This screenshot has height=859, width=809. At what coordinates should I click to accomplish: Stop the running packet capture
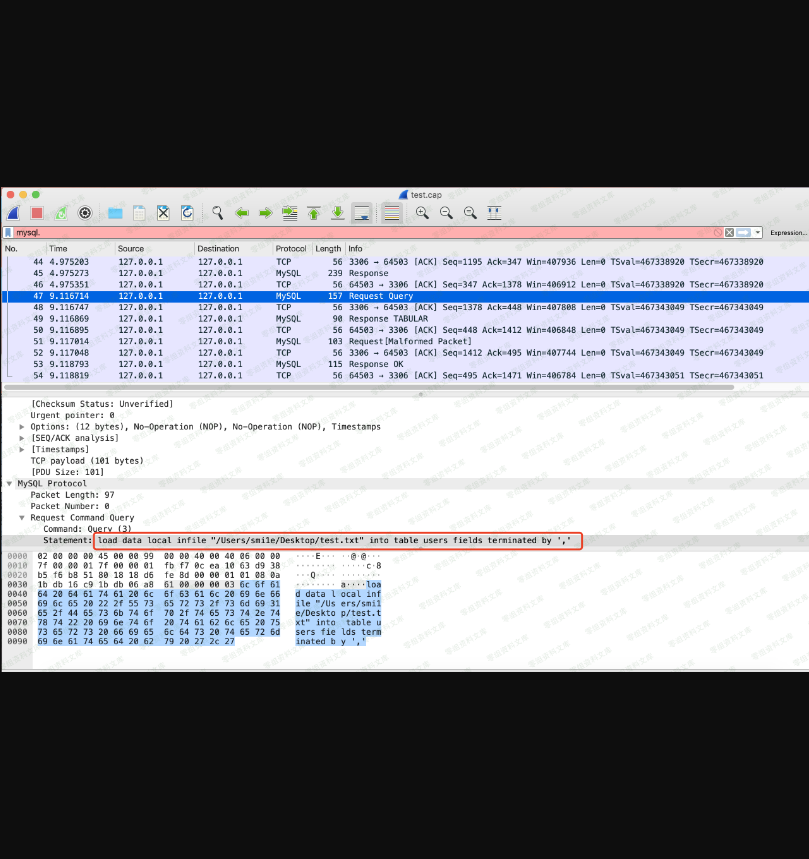(x=37, y=213)
